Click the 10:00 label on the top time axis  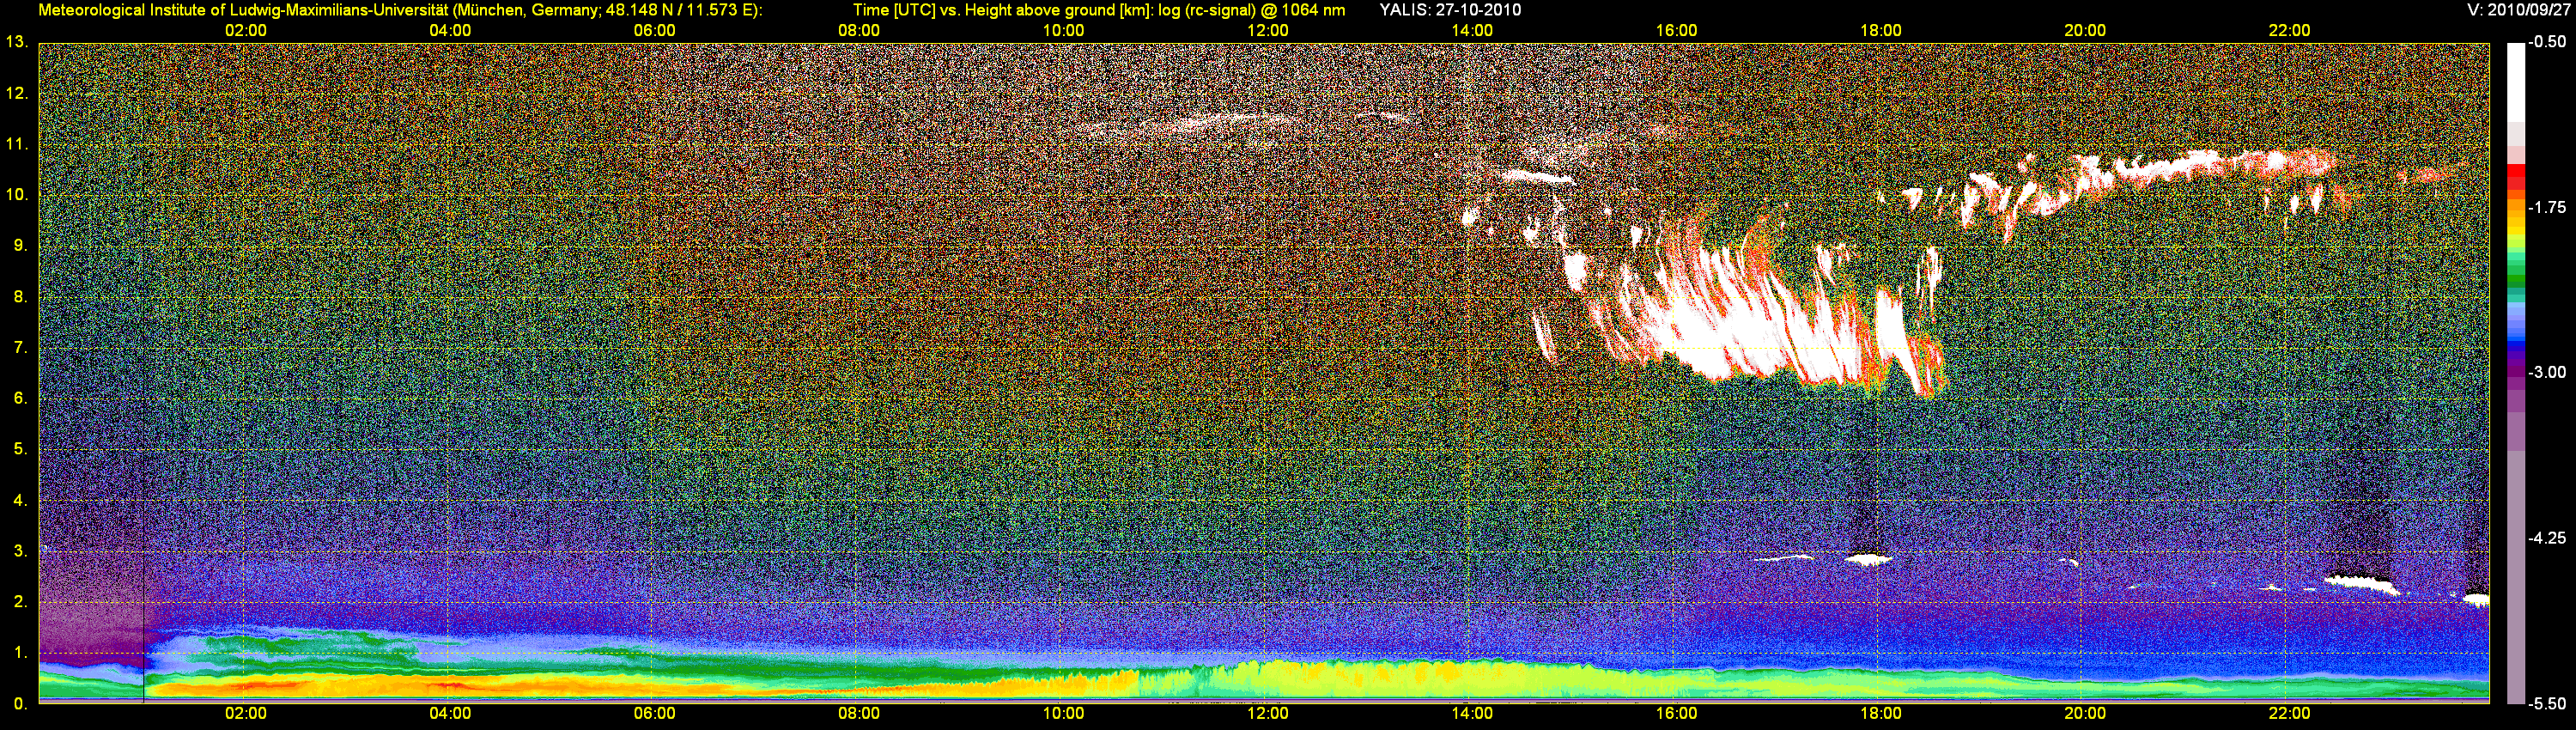coord(1063,30)
